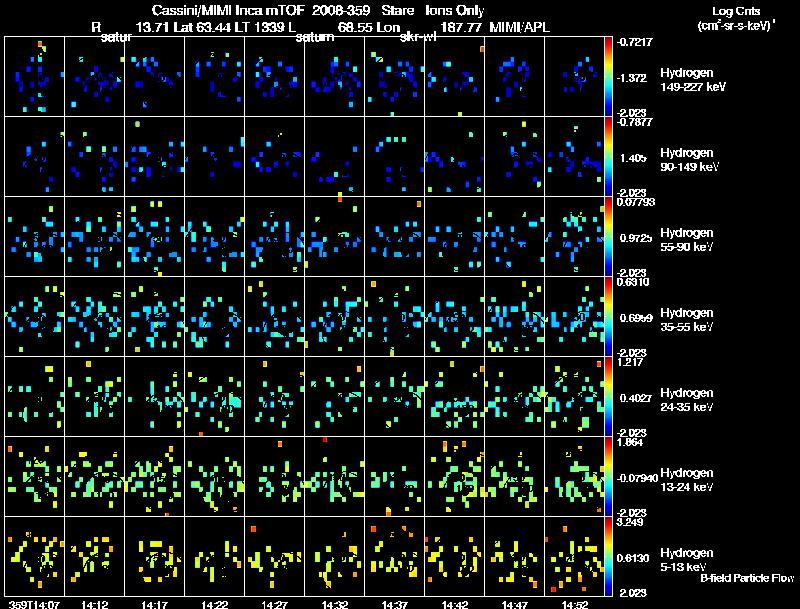The width and height of the screenshot is (800, 609).
Task: Select the 'Hydrogen 24-35 keV' row label
Action: [x=687, y=400]
